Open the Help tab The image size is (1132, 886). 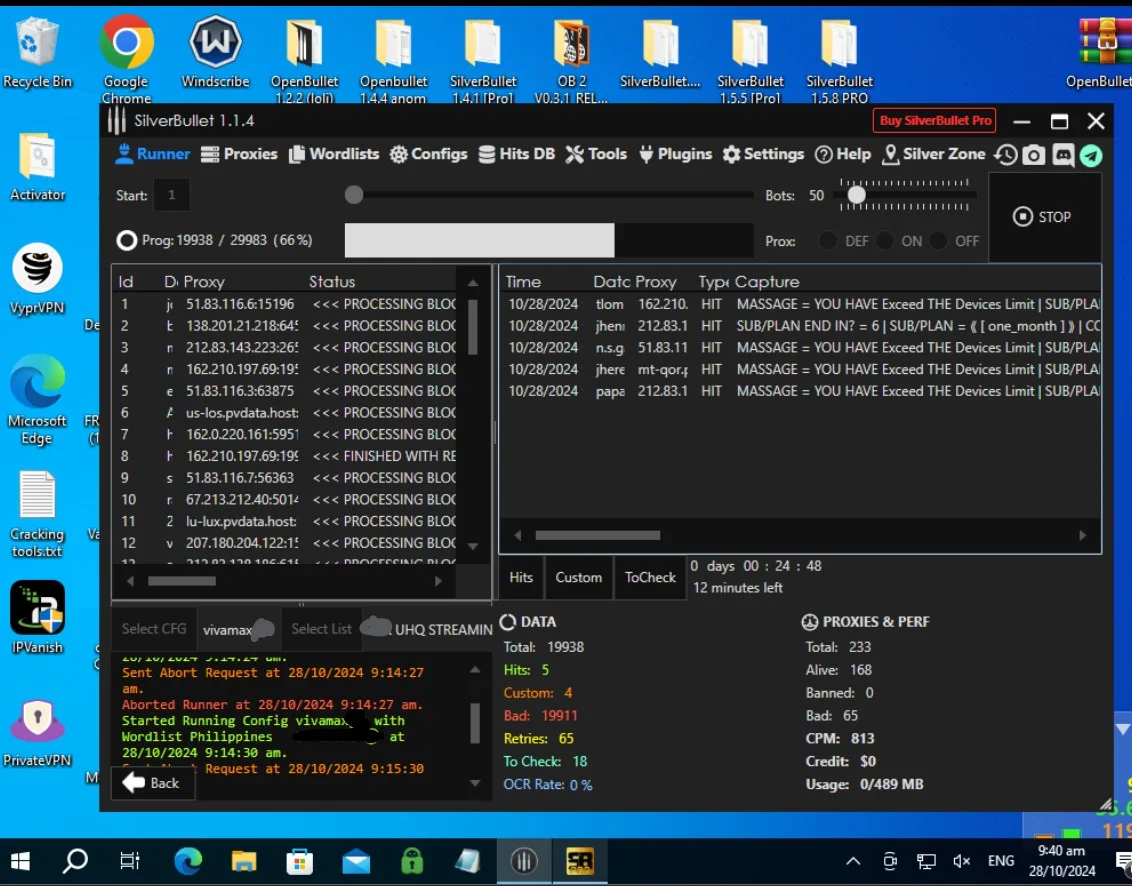point(843,154)
